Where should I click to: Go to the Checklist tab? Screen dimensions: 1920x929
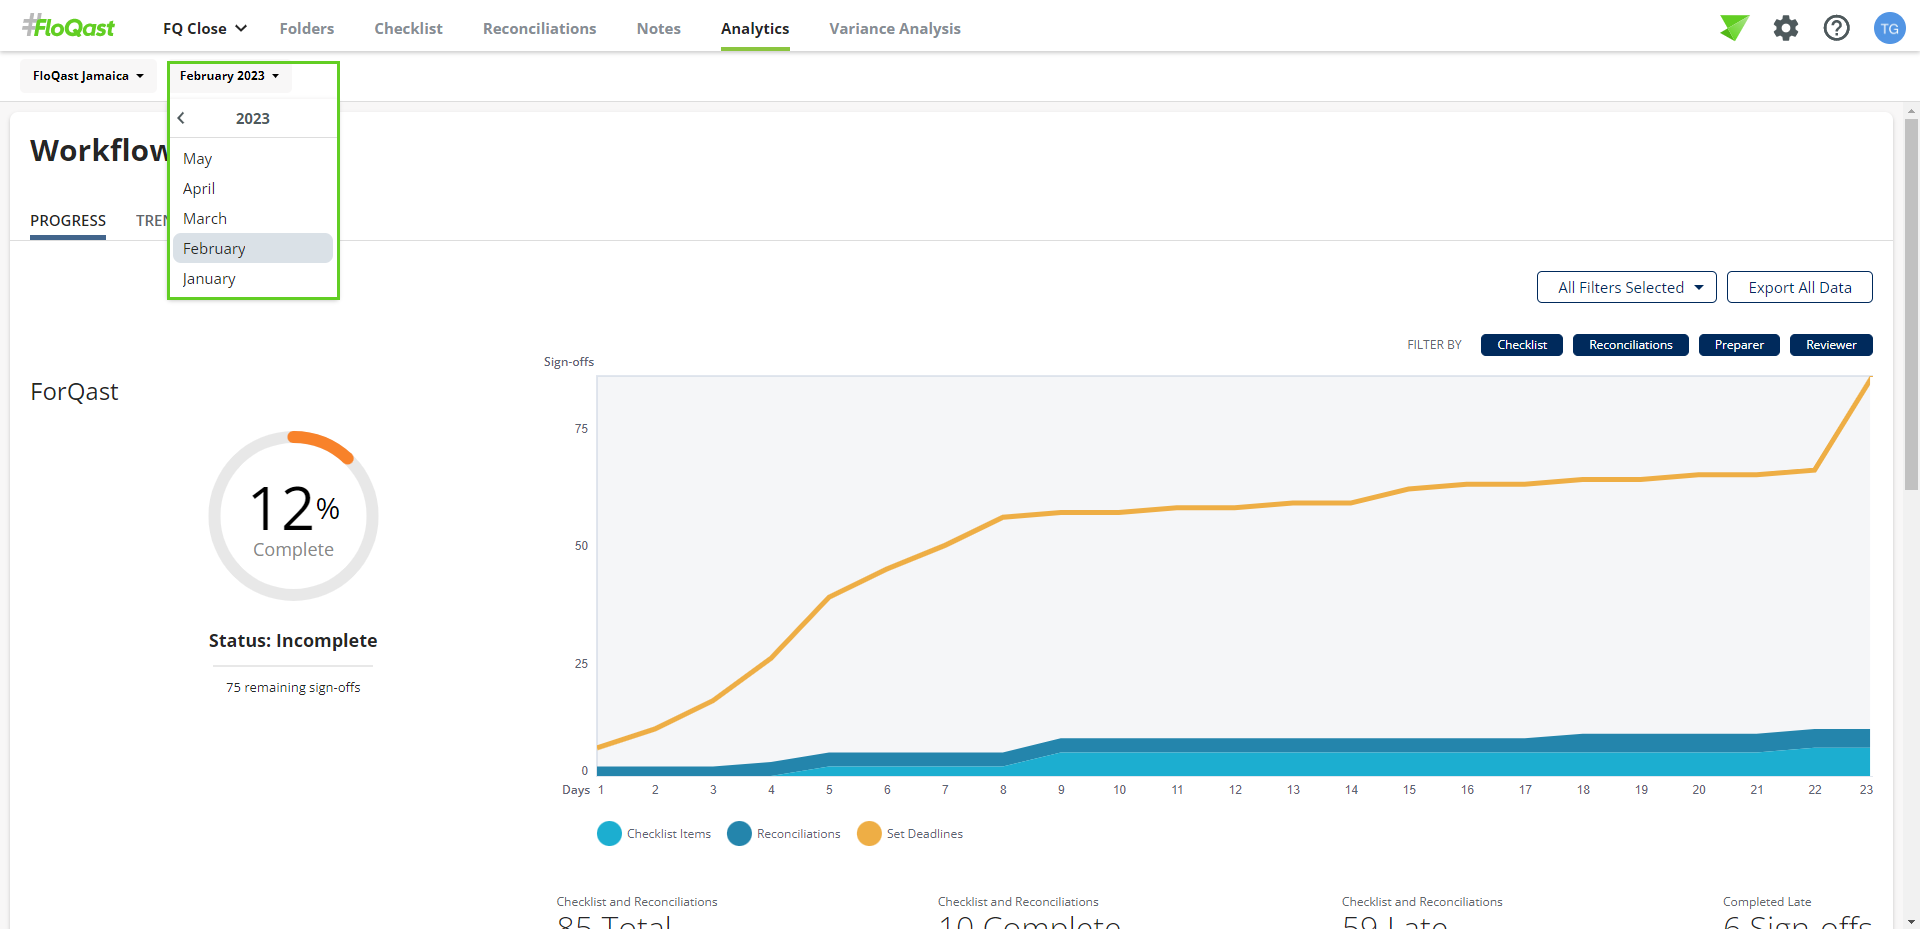tap(408, 28)
